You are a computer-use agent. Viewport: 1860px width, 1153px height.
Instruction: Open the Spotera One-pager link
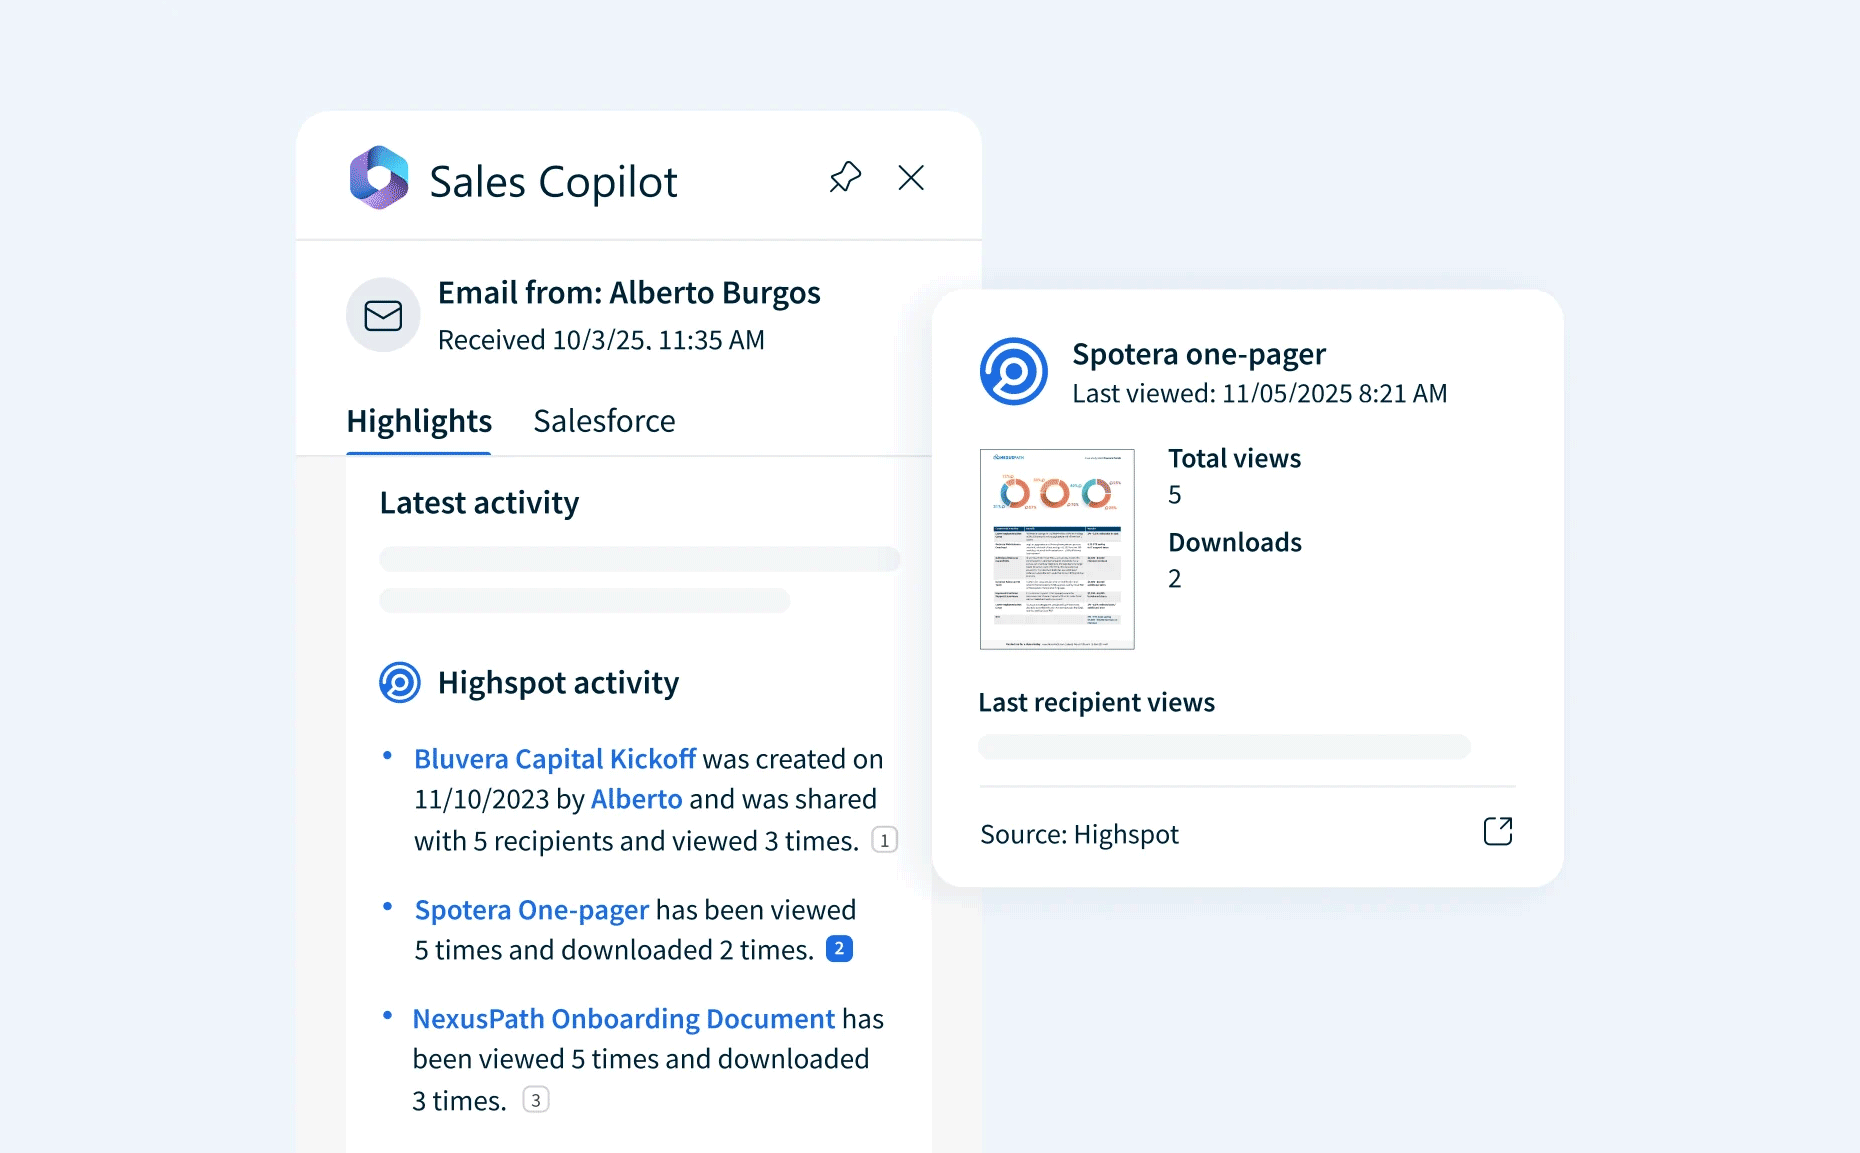532,910
